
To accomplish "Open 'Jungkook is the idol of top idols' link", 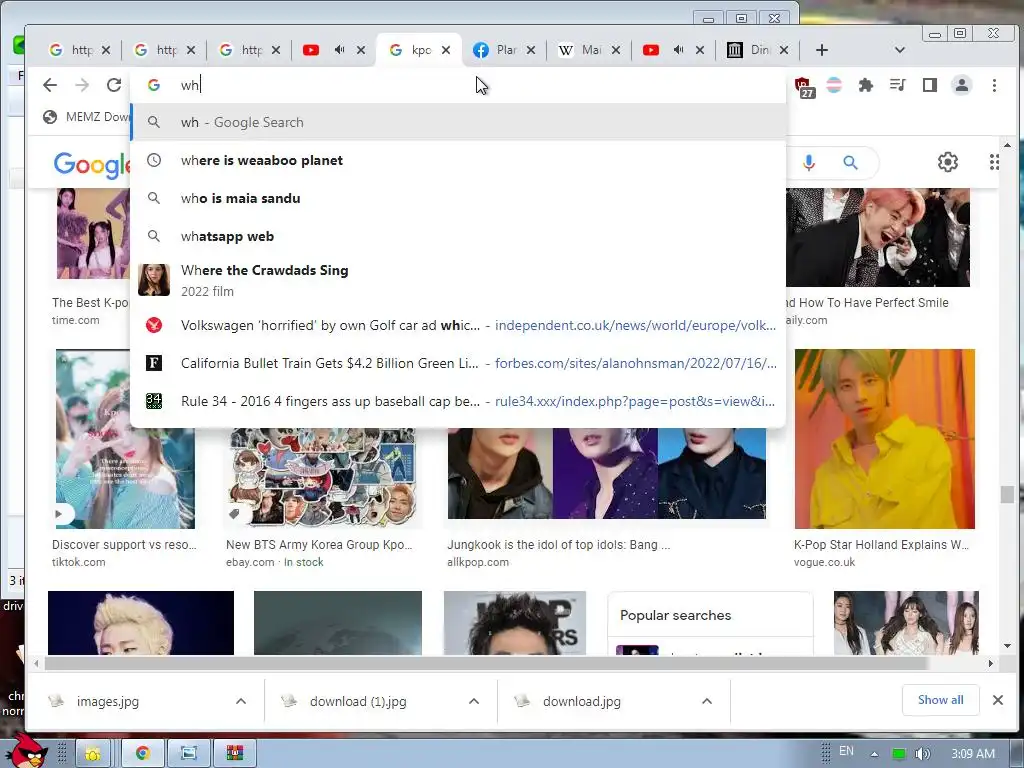I will (x=558, y=545).
